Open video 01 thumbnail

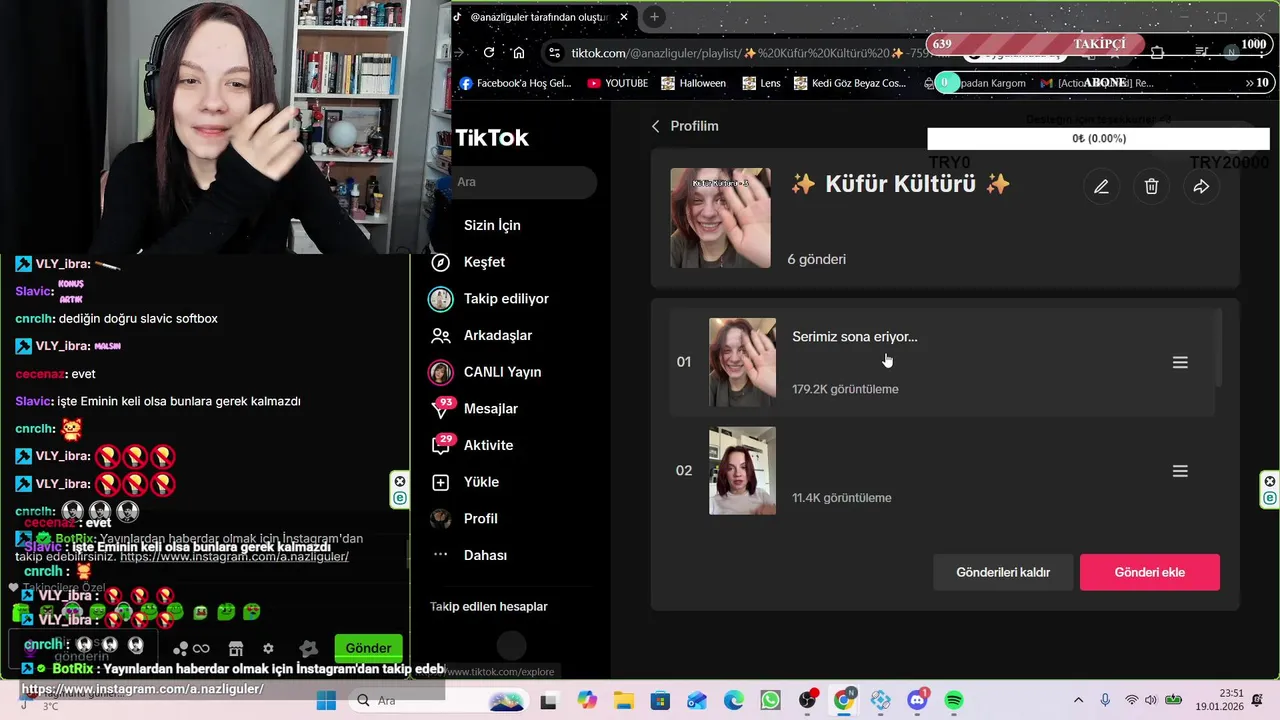click(x=742, y=362)
